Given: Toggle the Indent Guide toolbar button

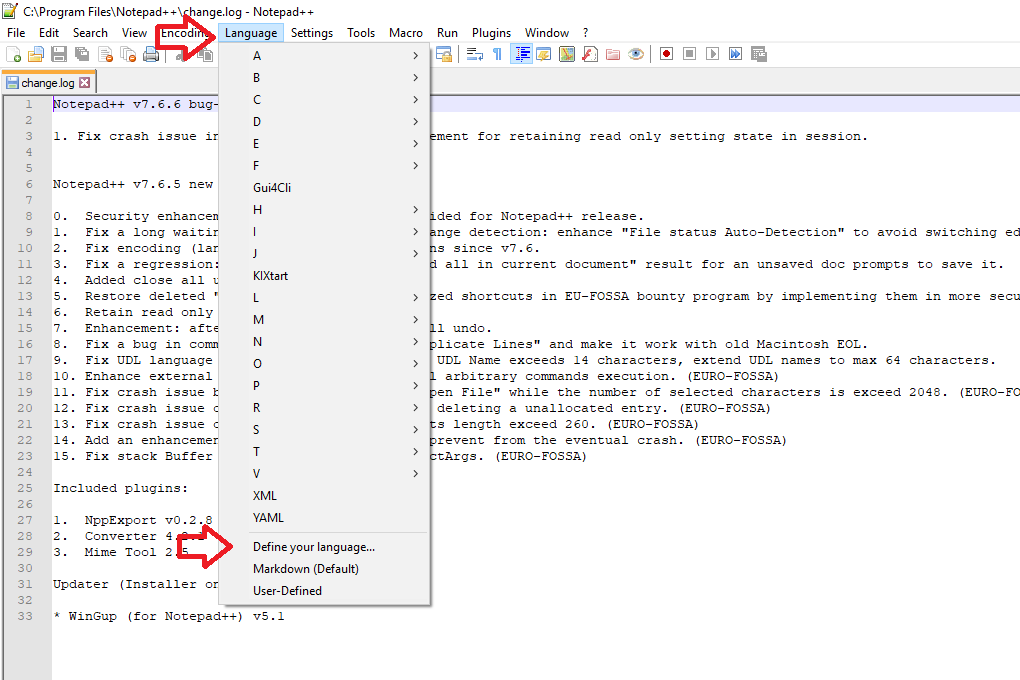Looking at the screenshot, I should (521, 54).
